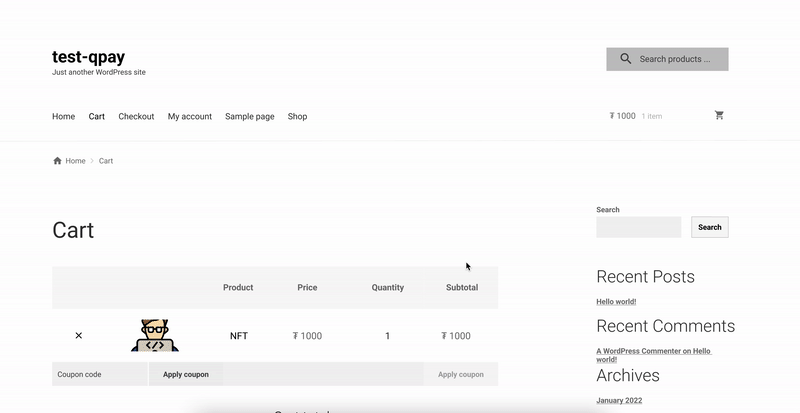This screenshot has height=413, width=800.
Task: Open the NFT product thumbnail image
Action: pos(155,335)
